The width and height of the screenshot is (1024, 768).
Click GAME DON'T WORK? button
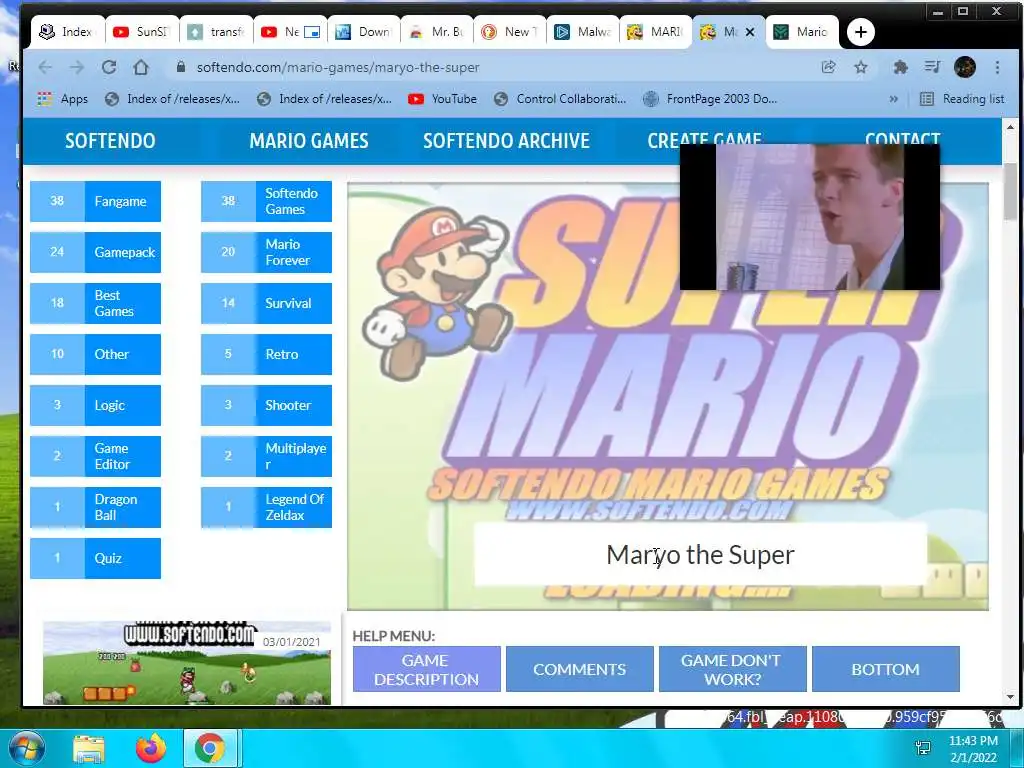(x=733, y=669)
